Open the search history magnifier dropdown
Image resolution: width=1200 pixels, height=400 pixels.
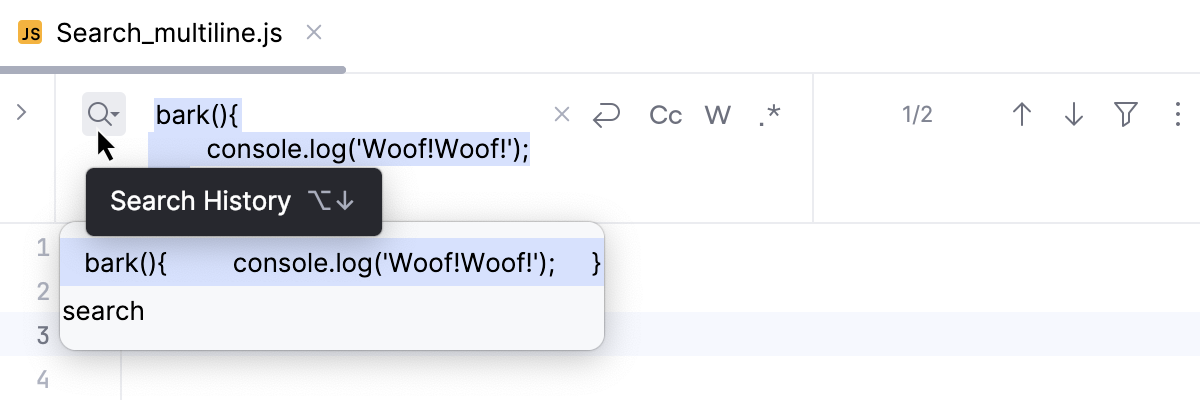pyautogui.click(x=103, y=115)
